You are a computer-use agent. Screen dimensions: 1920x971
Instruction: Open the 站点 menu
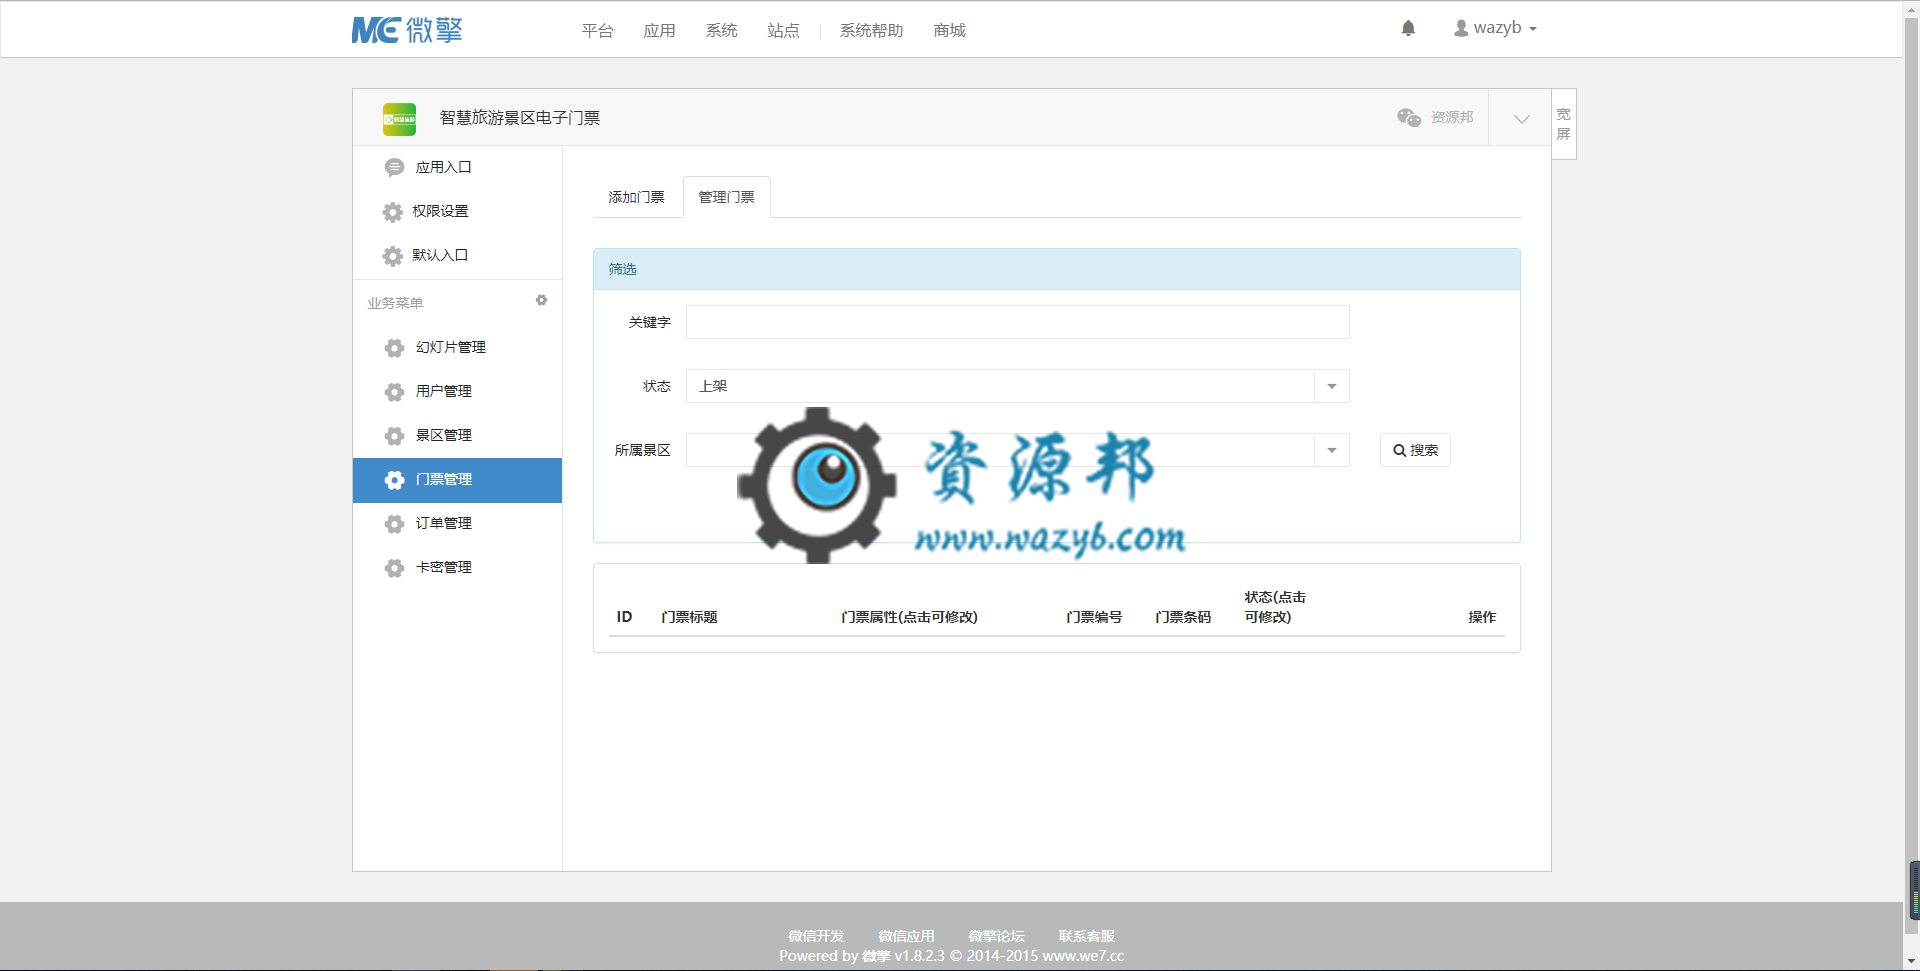[x=783, y=31]
